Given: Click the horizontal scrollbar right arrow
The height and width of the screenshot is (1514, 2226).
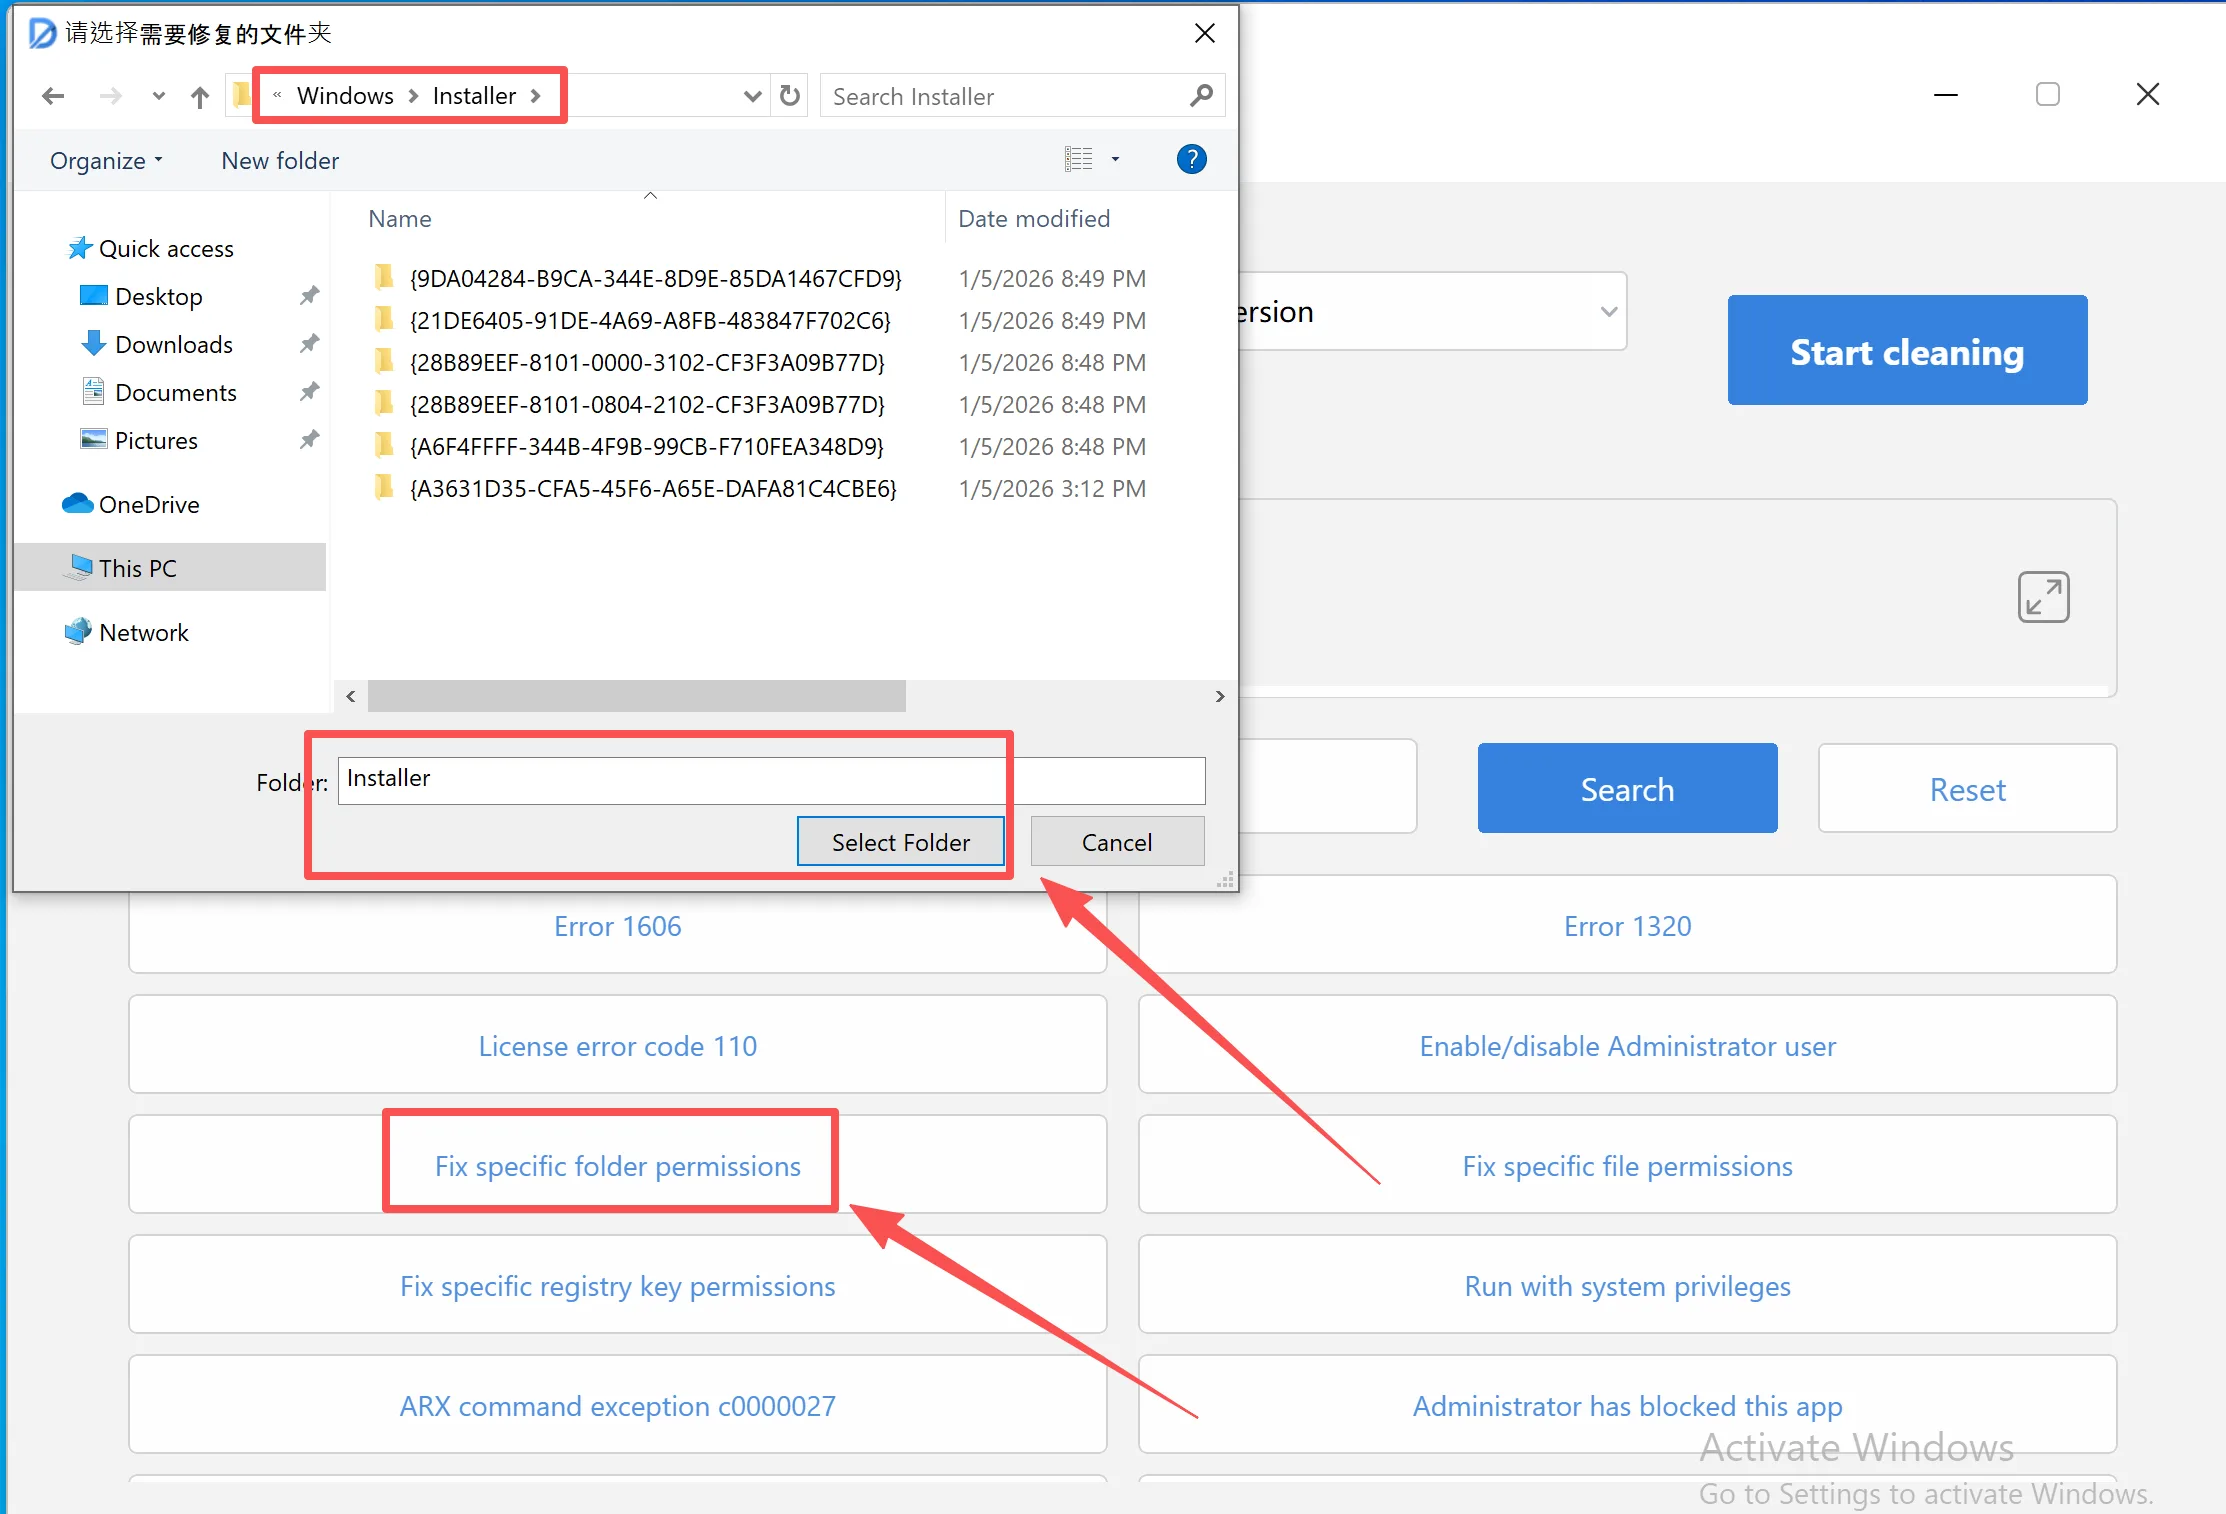Looking at the screenshot, I should tap(1220, 696).
